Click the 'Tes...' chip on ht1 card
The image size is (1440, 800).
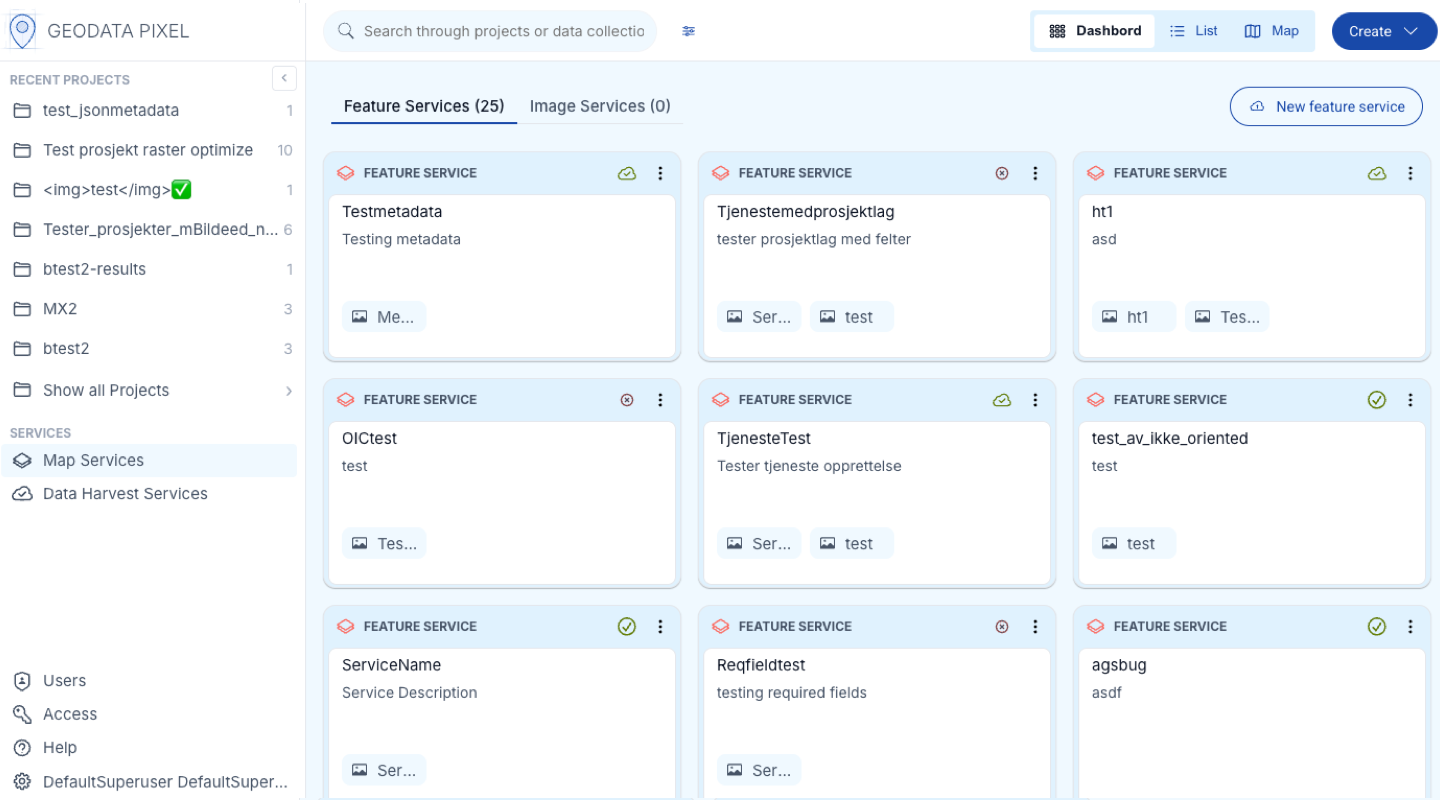tap(1227, 317)
